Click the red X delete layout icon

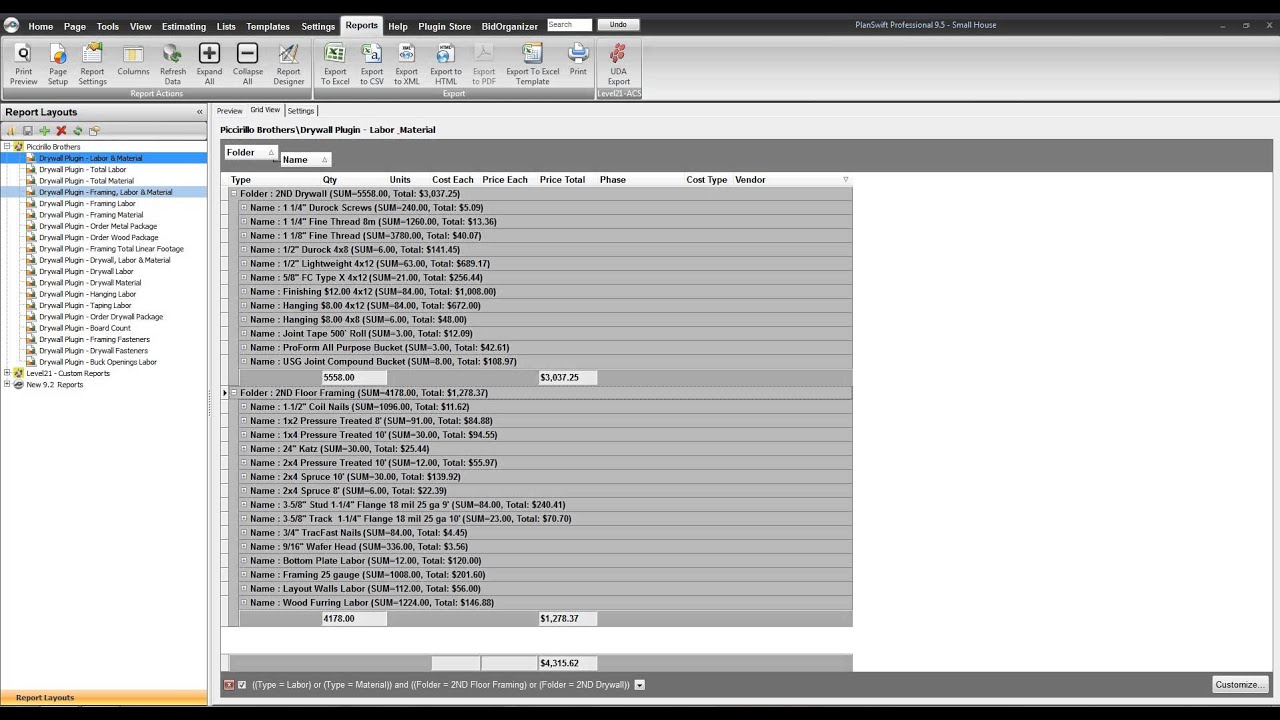(61, 131)
